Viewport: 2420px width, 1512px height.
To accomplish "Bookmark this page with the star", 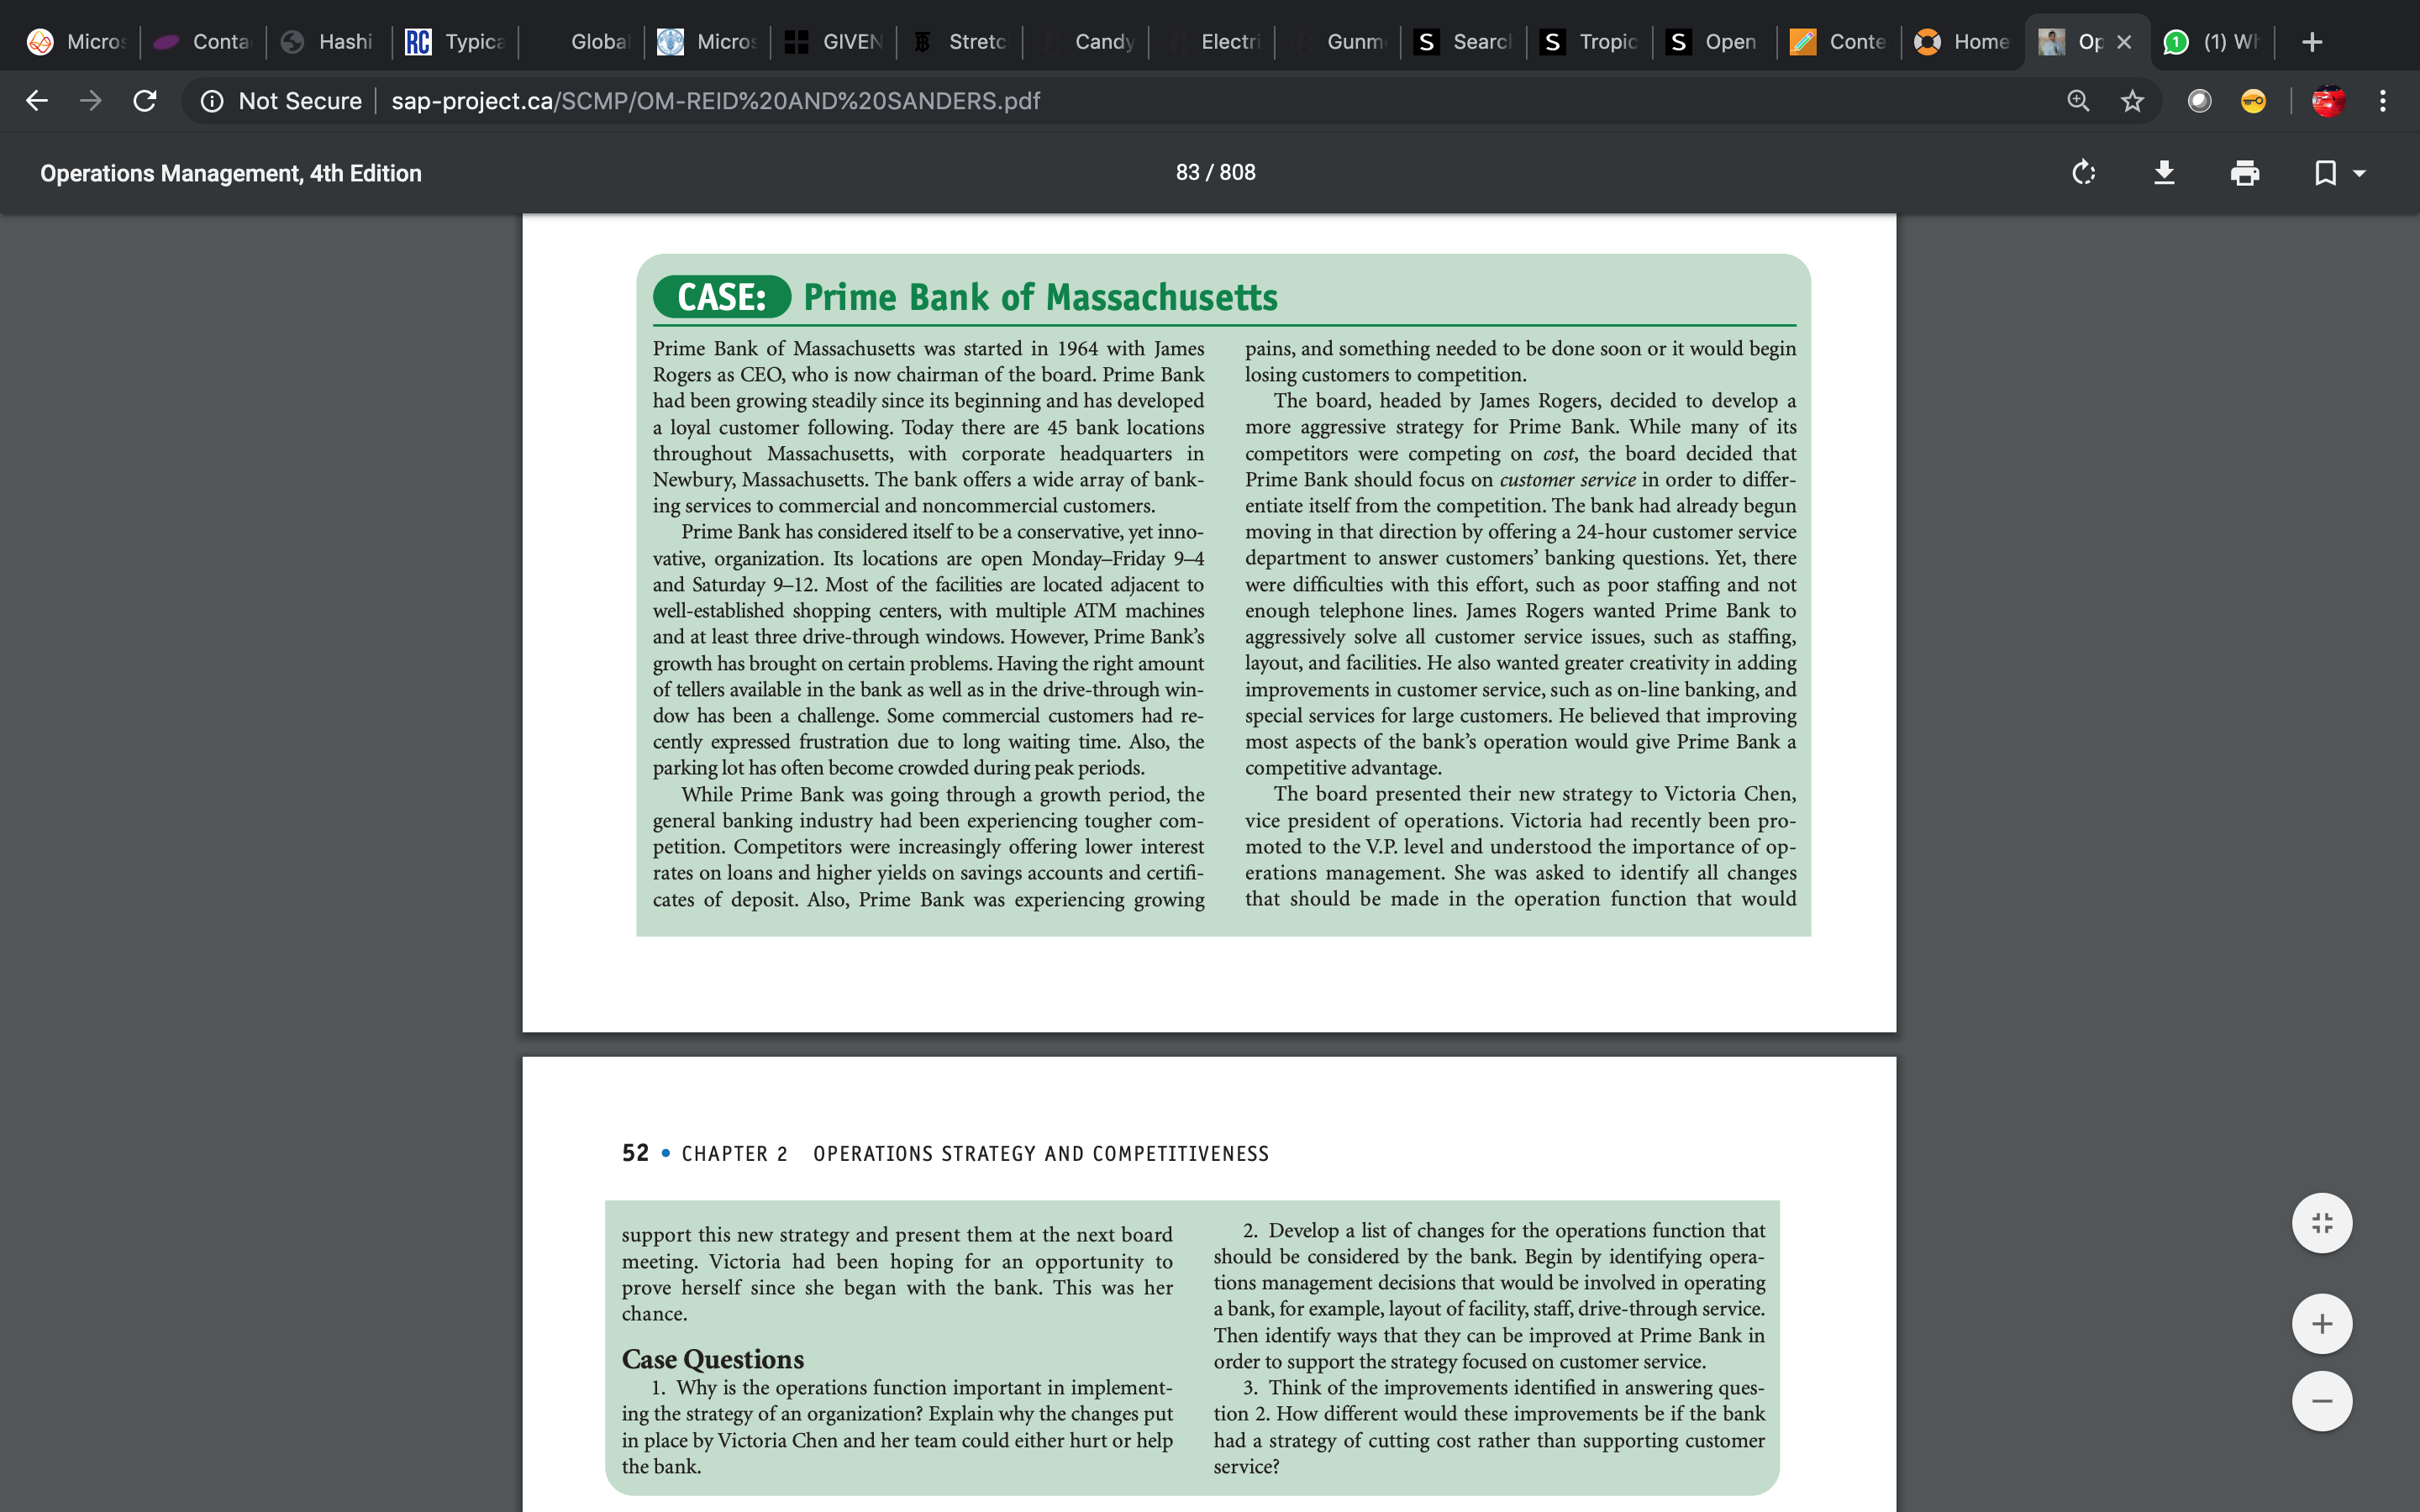I will [x=2132, y=101].
